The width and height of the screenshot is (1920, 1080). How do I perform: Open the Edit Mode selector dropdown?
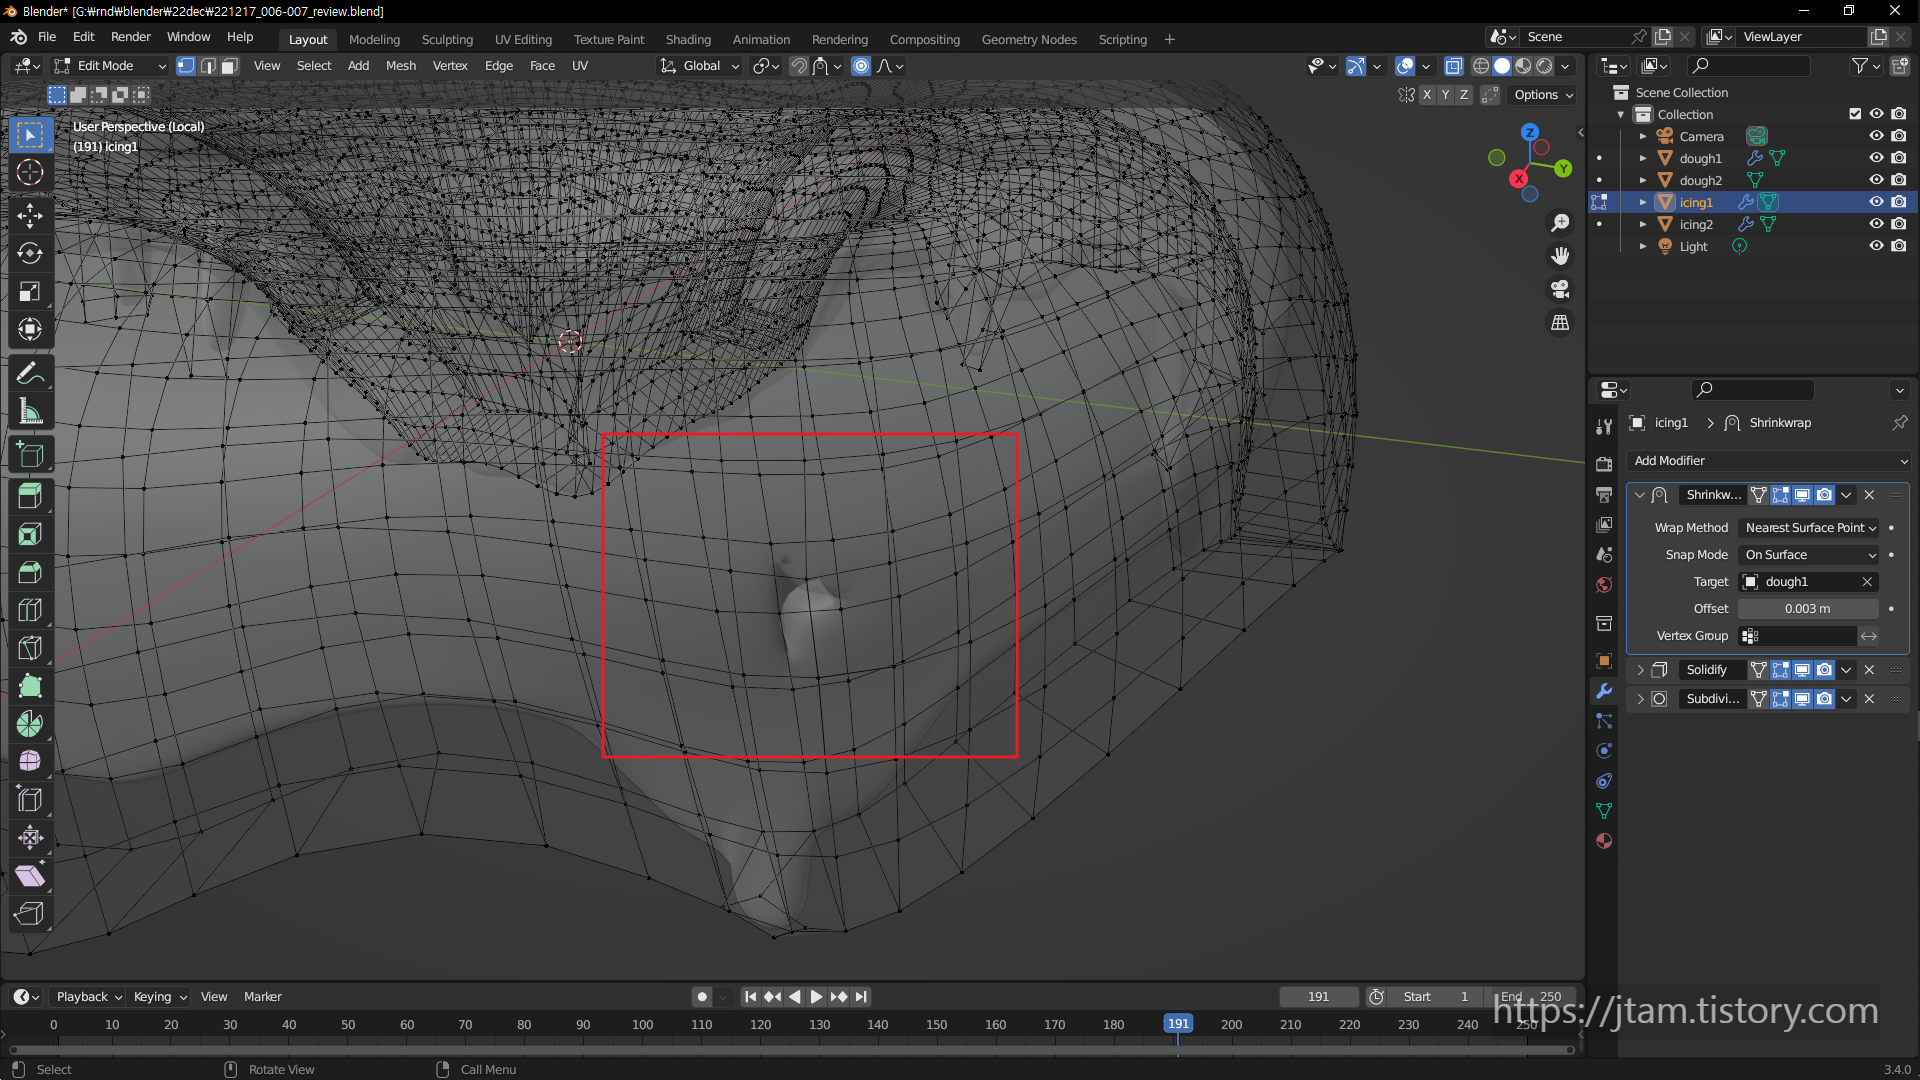110,66
